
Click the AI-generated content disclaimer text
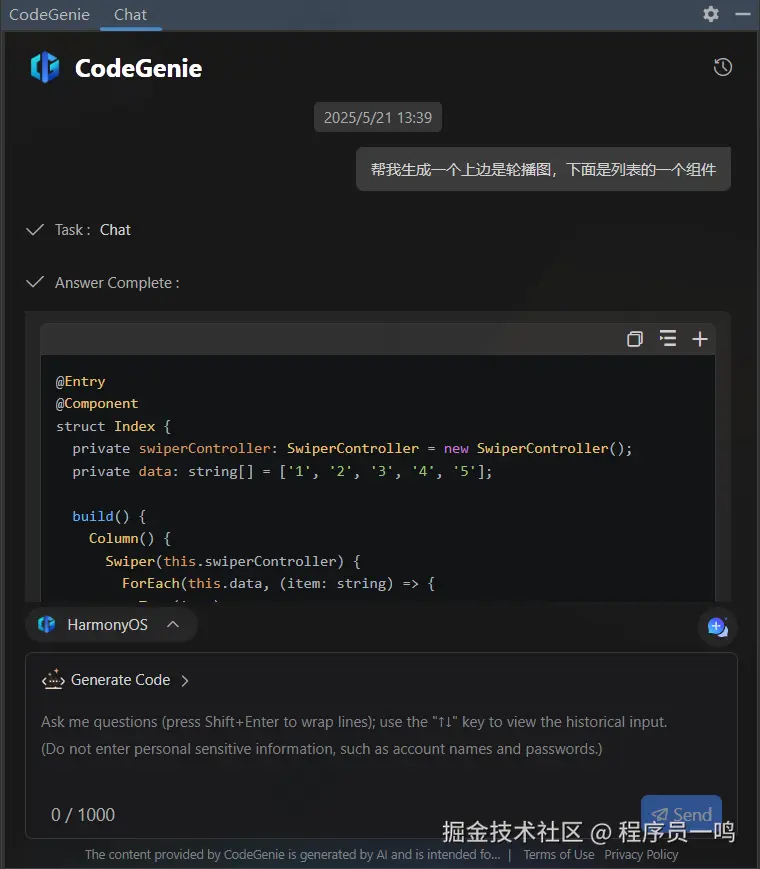pyautogui.click(x=292, y=855)
